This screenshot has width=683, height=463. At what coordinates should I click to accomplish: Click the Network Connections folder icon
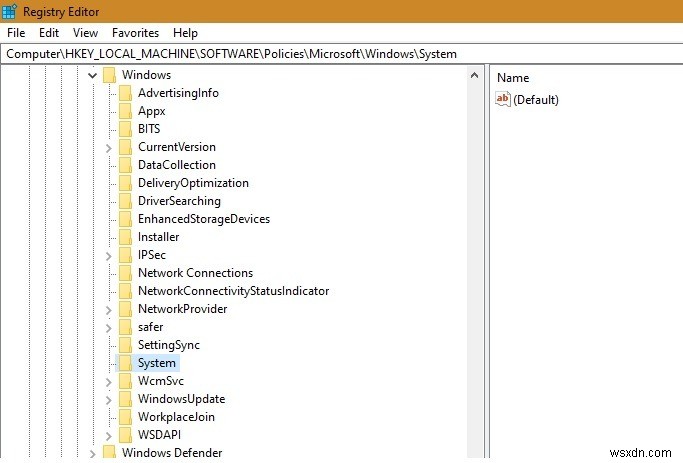125,273
